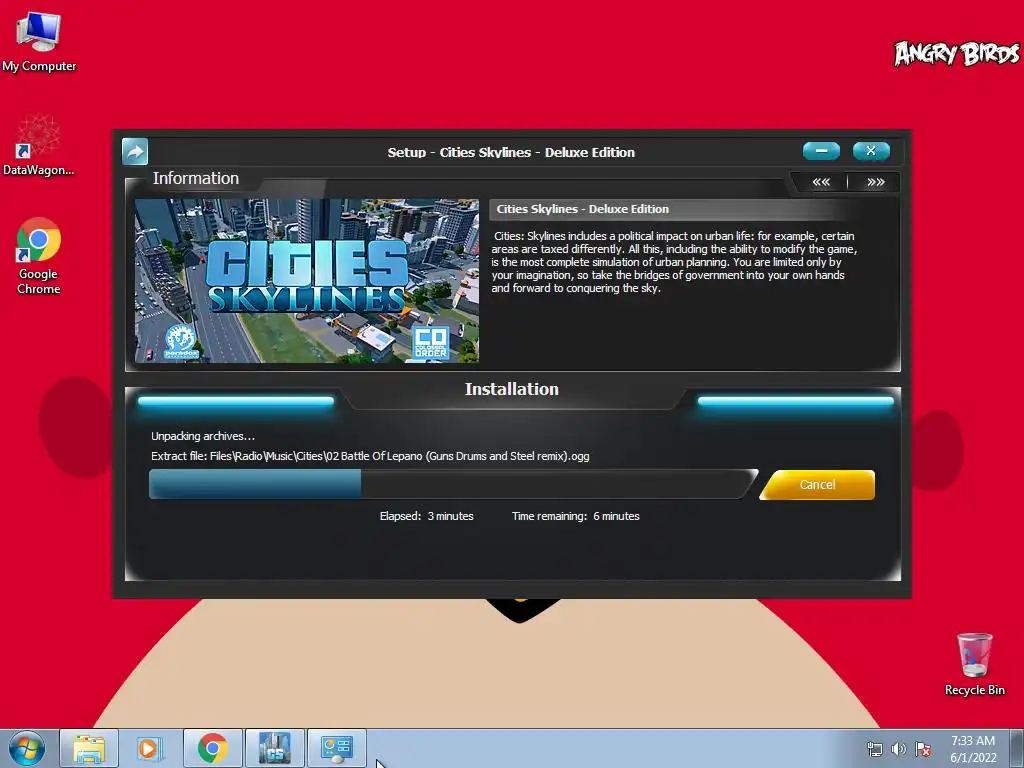1024x768 pixels.
Task: Click the installation progress bar
Action: tap(452, 485)
